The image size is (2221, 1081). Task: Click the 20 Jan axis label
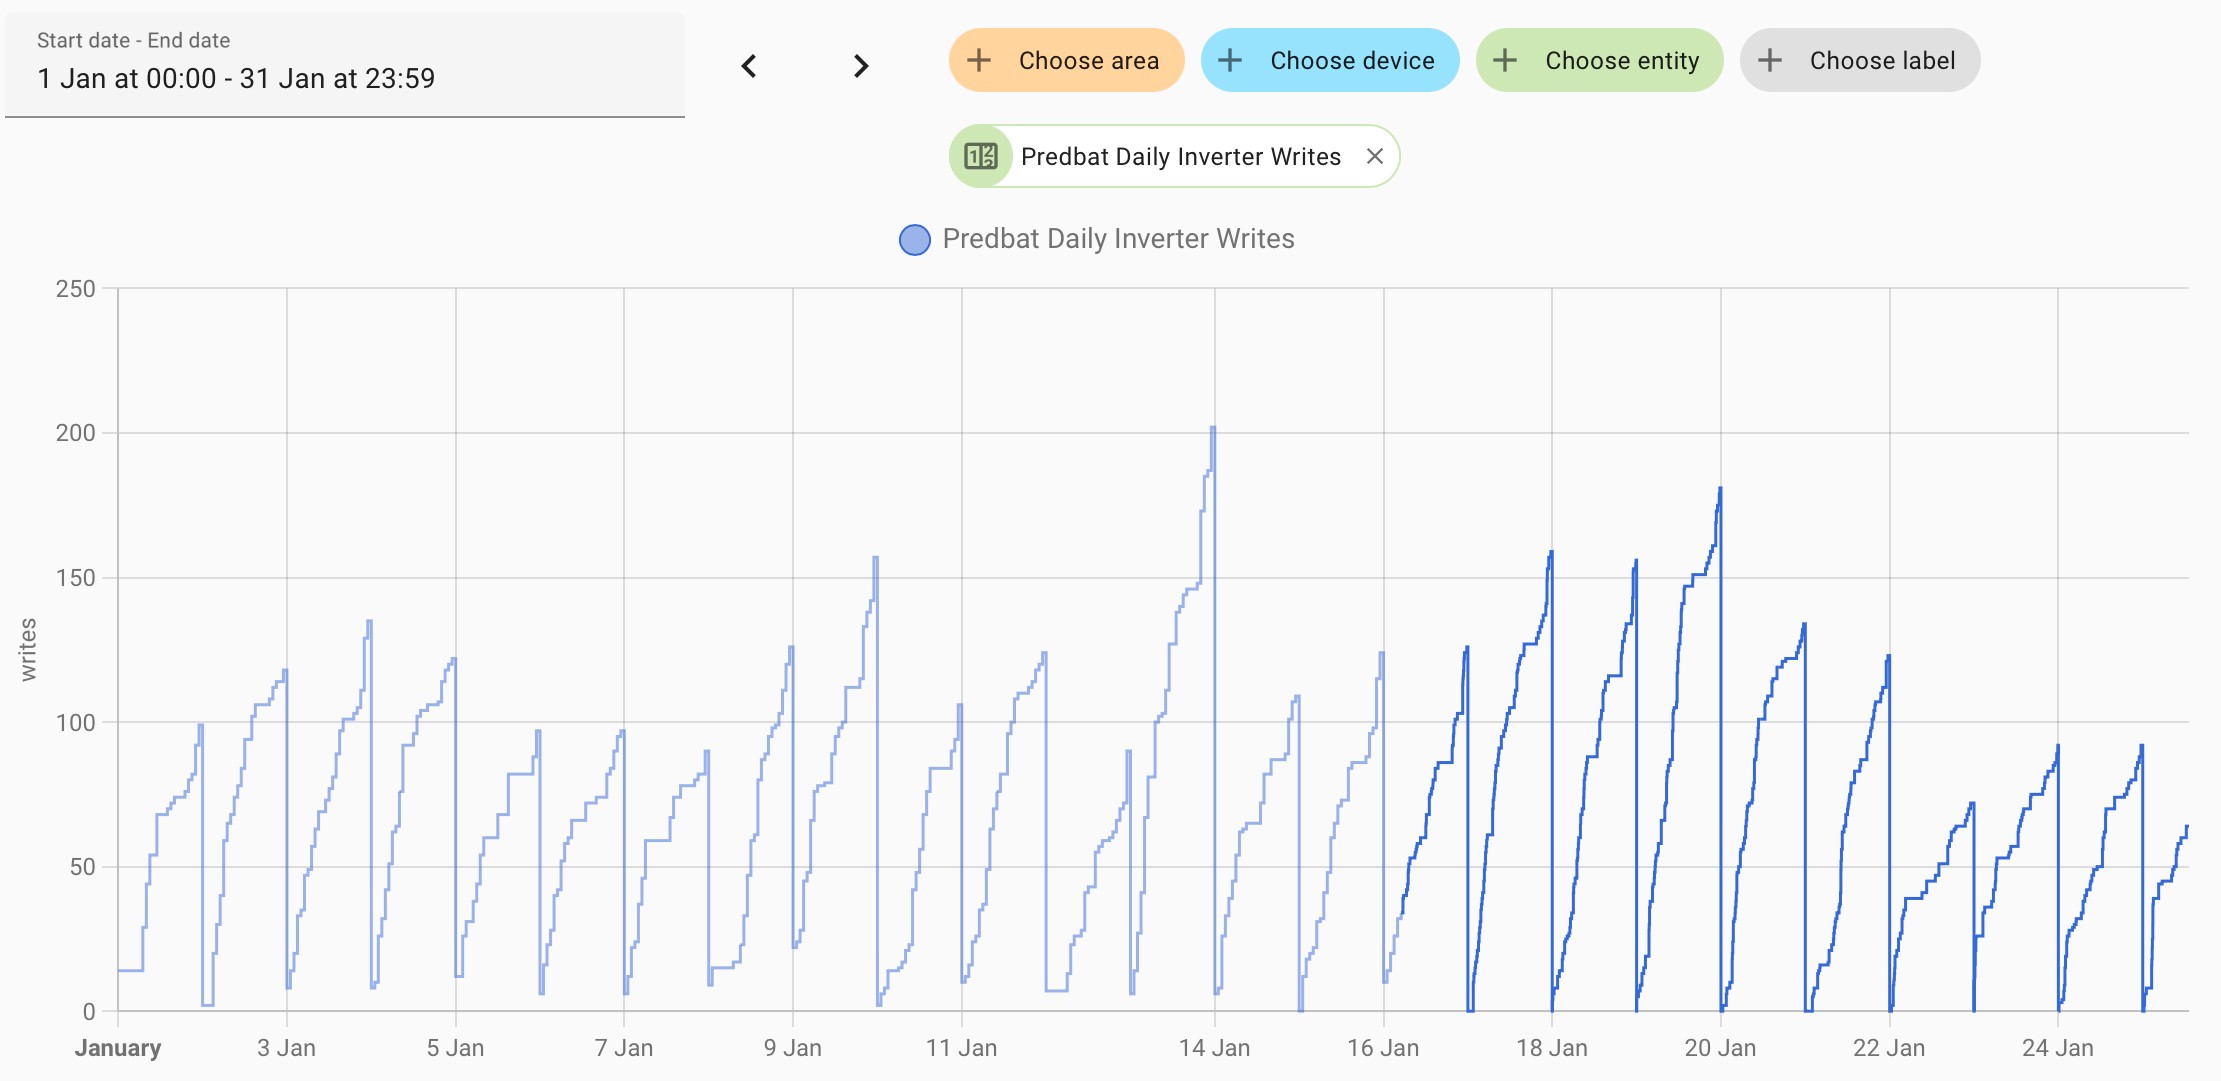pyautogui.click(x=1720, y=1048)
